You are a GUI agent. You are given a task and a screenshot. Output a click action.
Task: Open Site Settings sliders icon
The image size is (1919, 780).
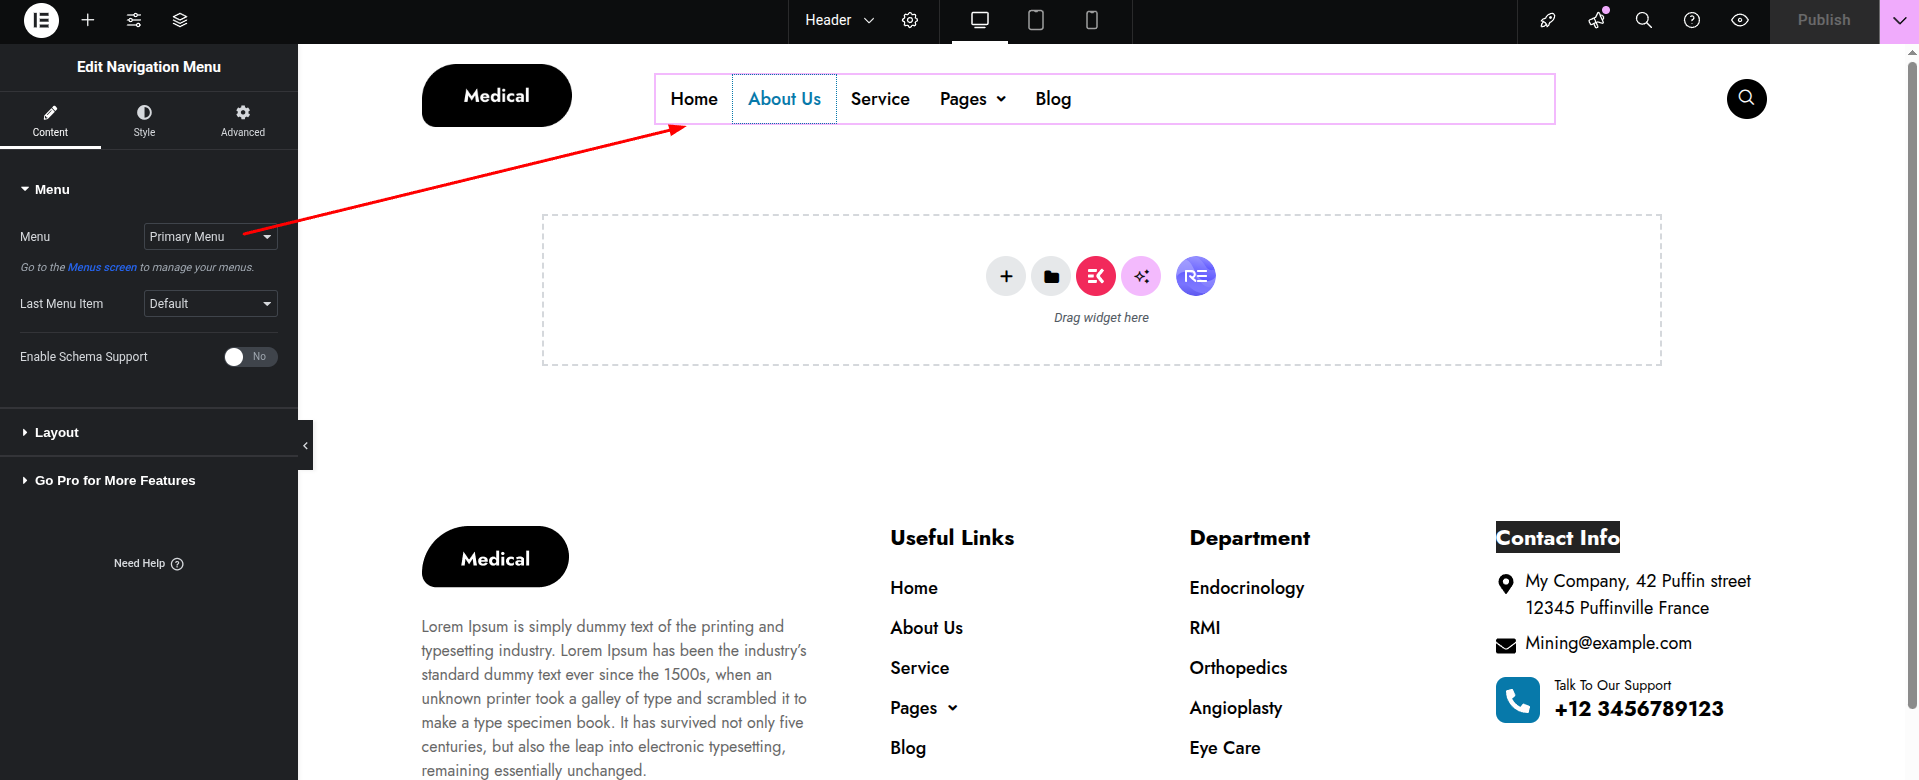(134, 20)
